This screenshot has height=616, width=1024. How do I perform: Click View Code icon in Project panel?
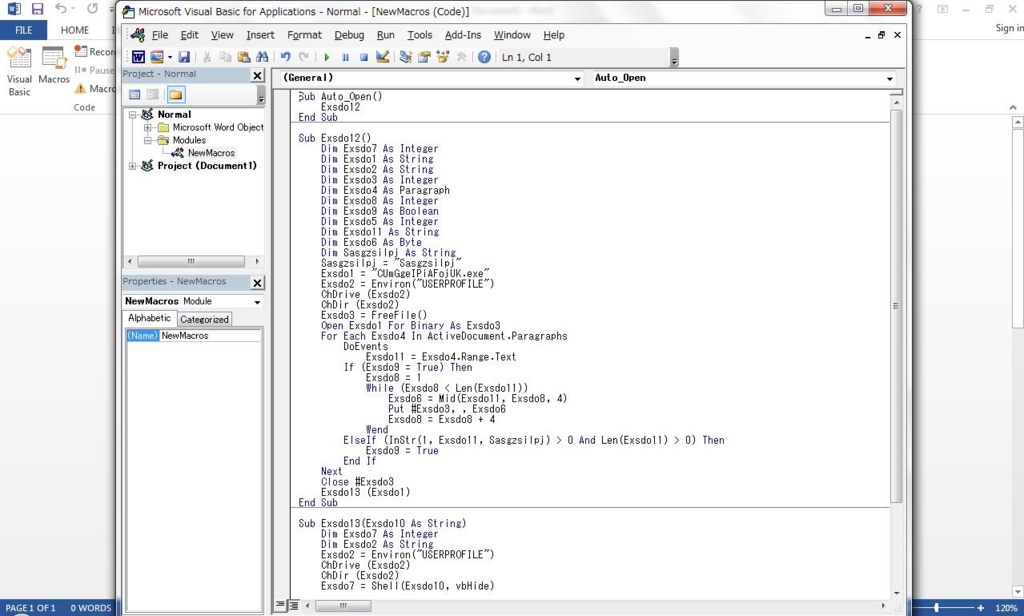pos(135,95)
